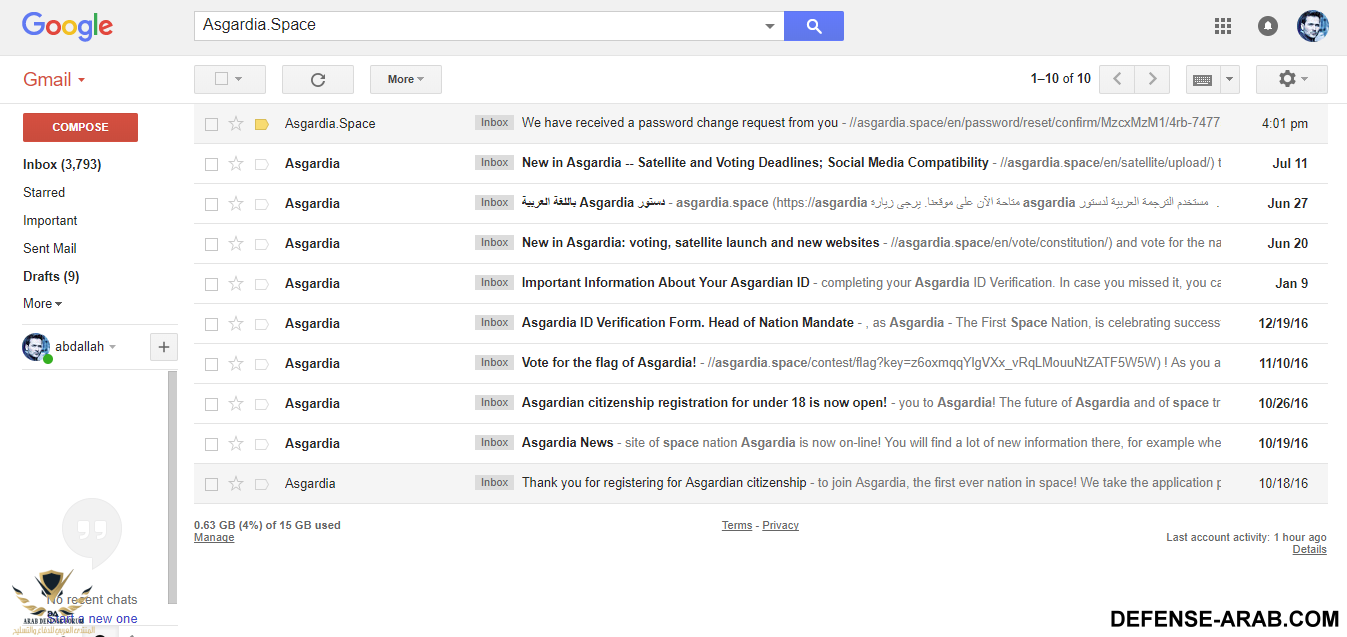Open the Google apps grid

click(x=1223, y=26)
